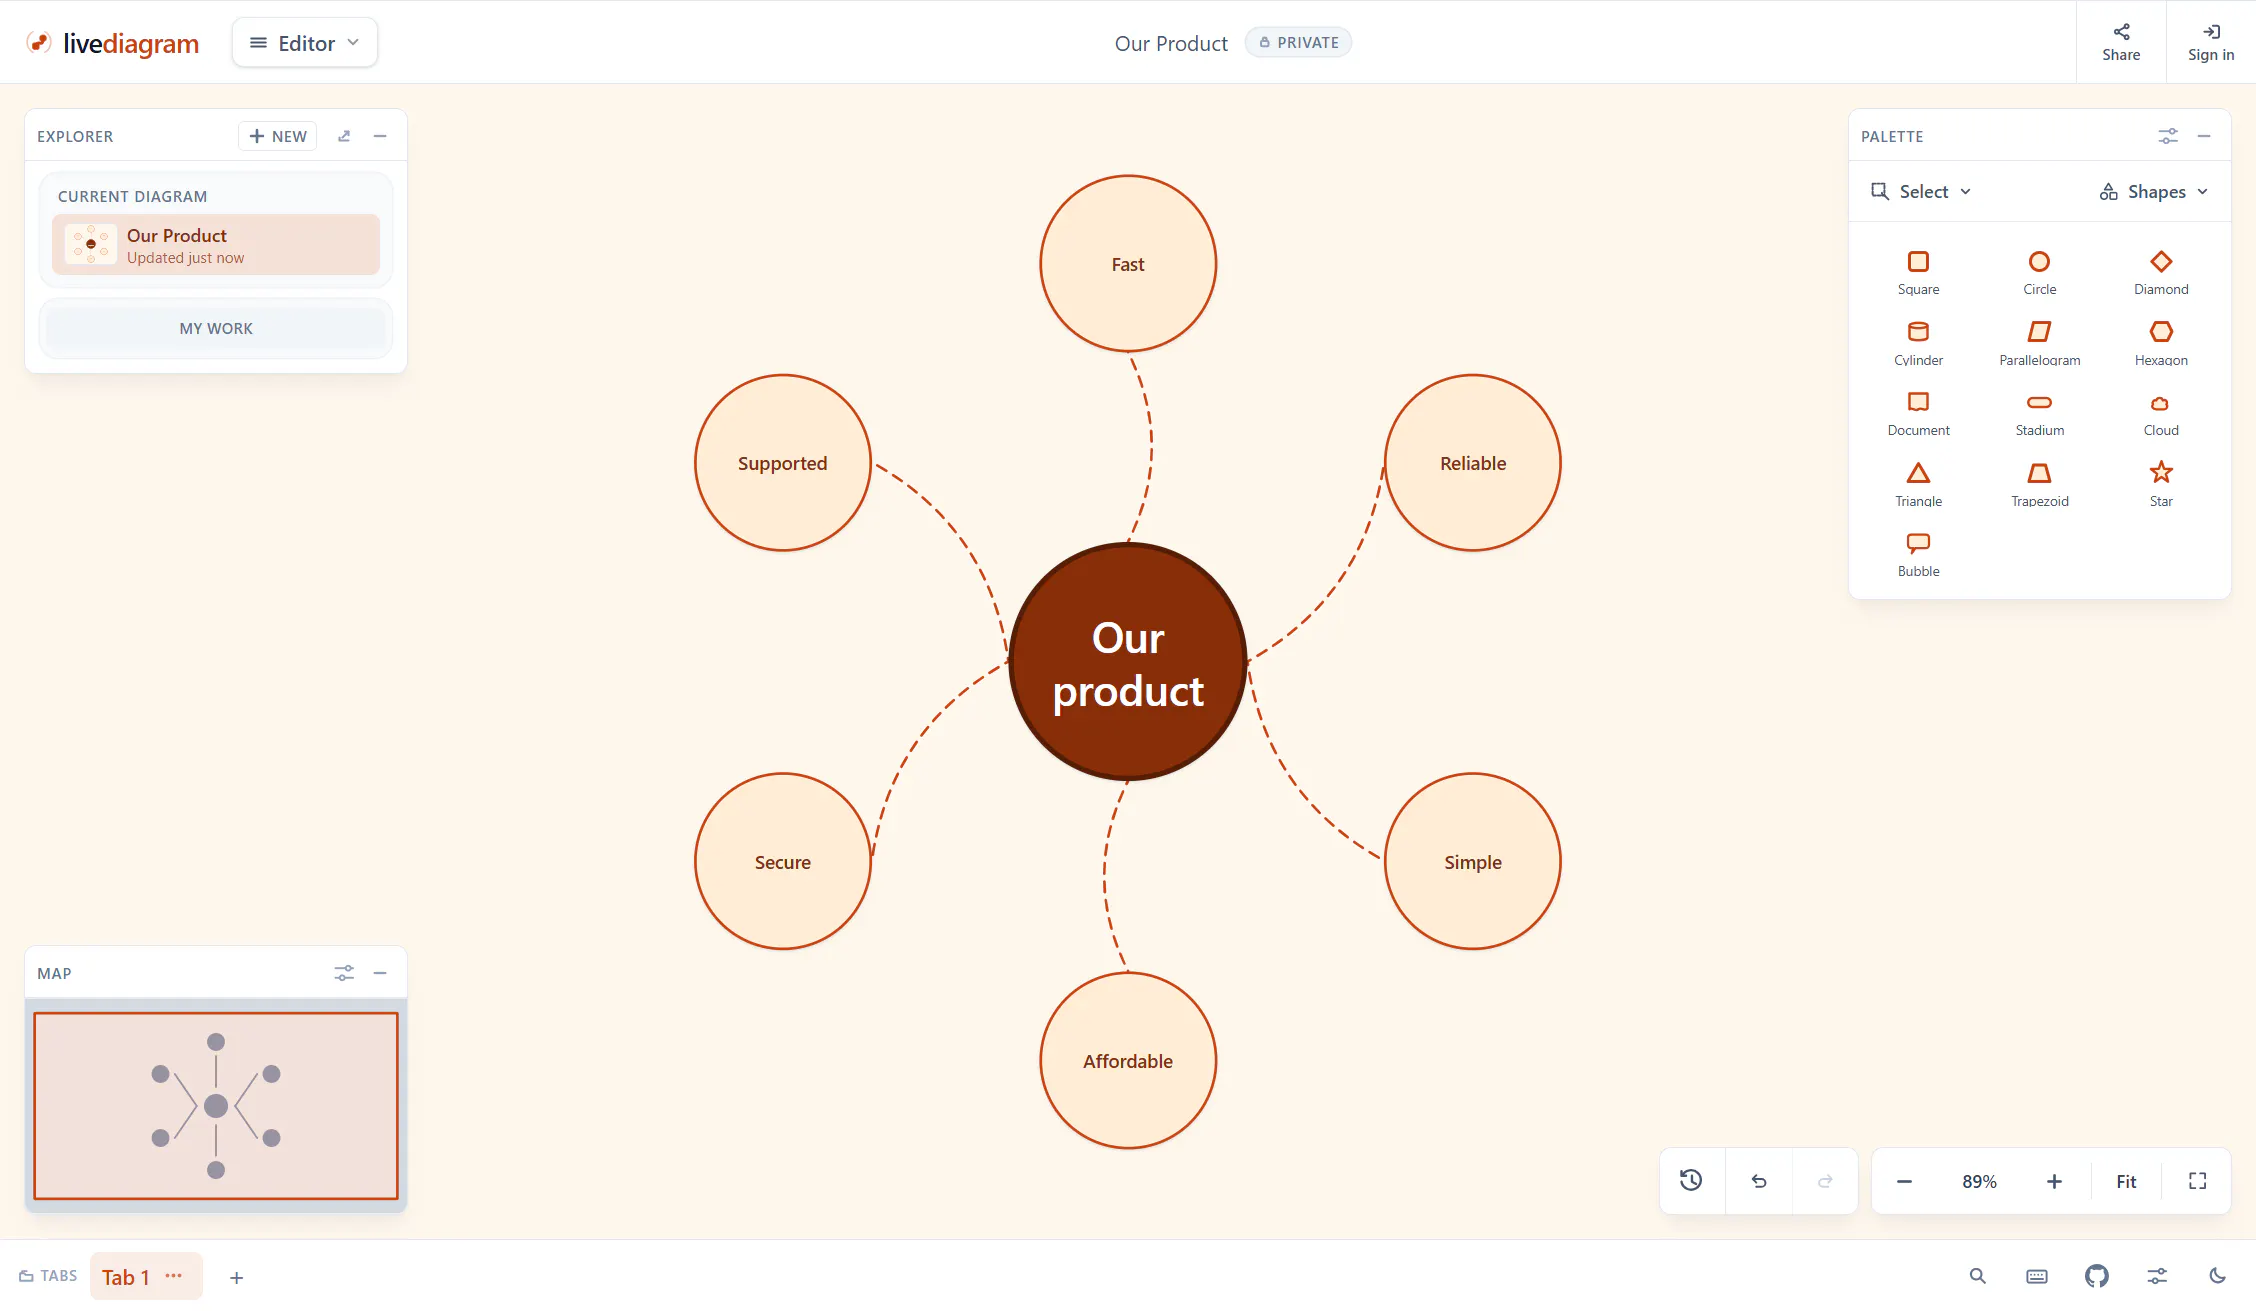Undo the last action
Screen dimensions: 2256x1311
[x=1759, y=1181]
